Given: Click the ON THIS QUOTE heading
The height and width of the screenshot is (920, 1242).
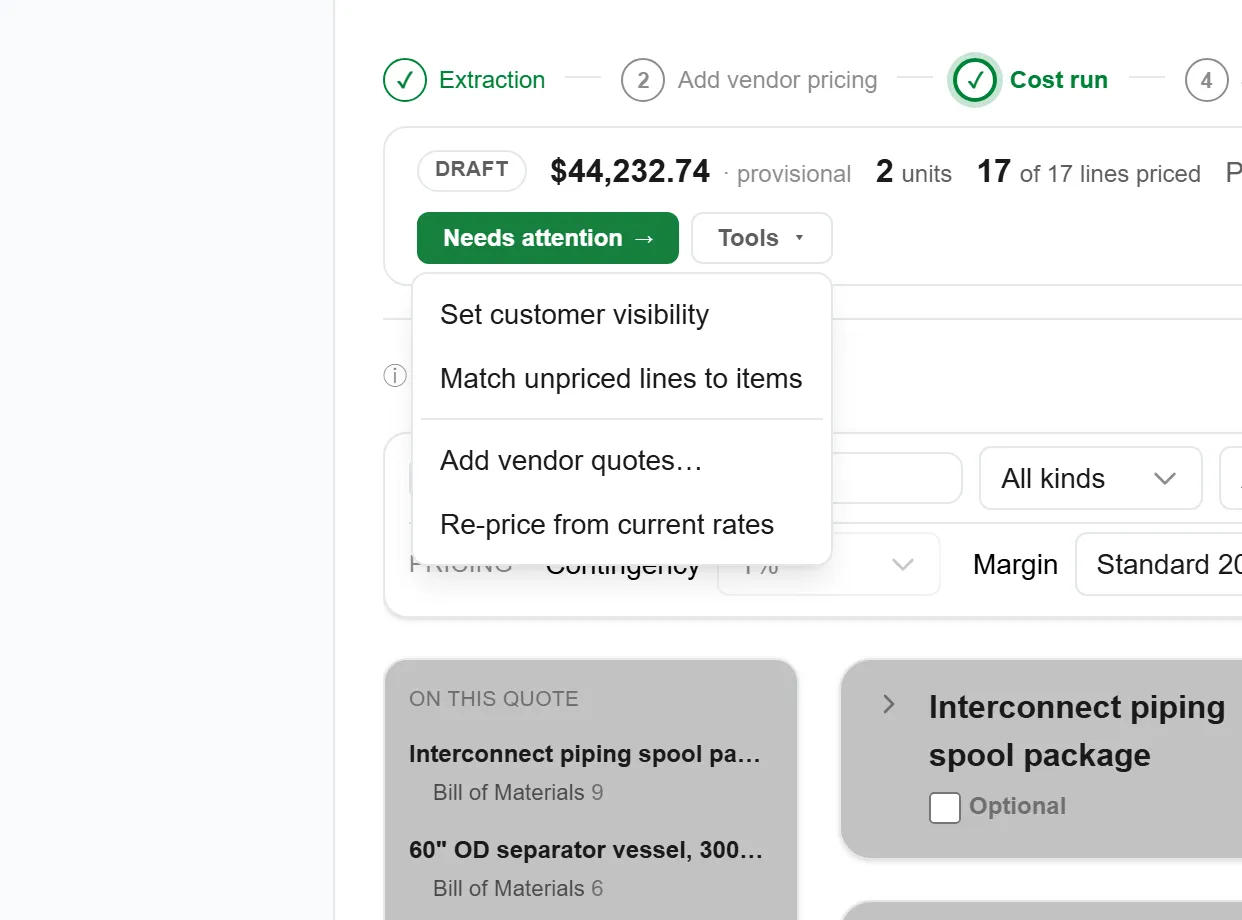Looking at the screenshot, I should pos(494,699).
